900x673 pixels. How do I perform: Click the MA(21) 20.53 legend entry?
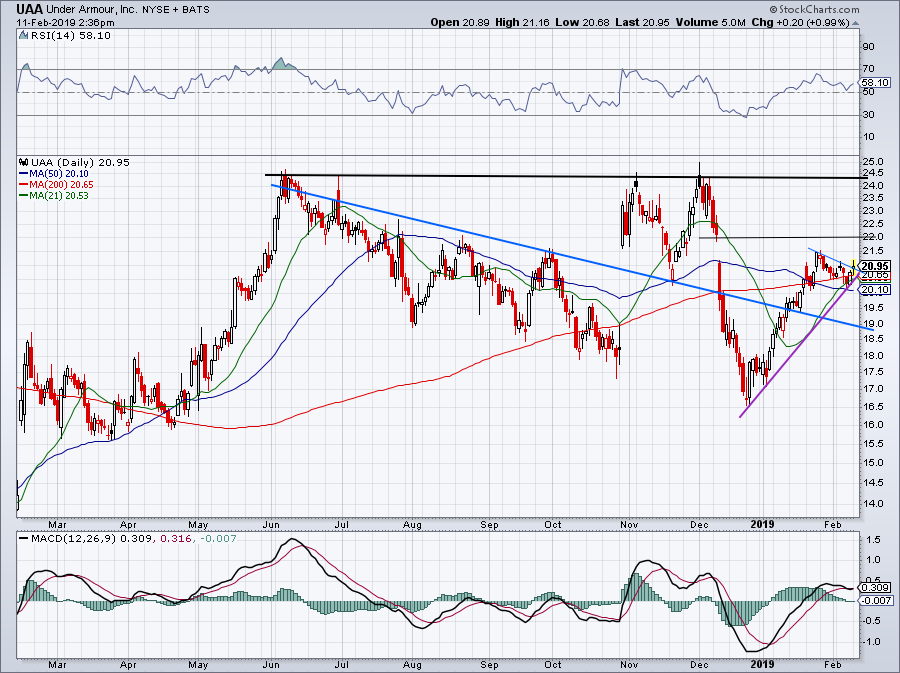[x=58, y=196]
